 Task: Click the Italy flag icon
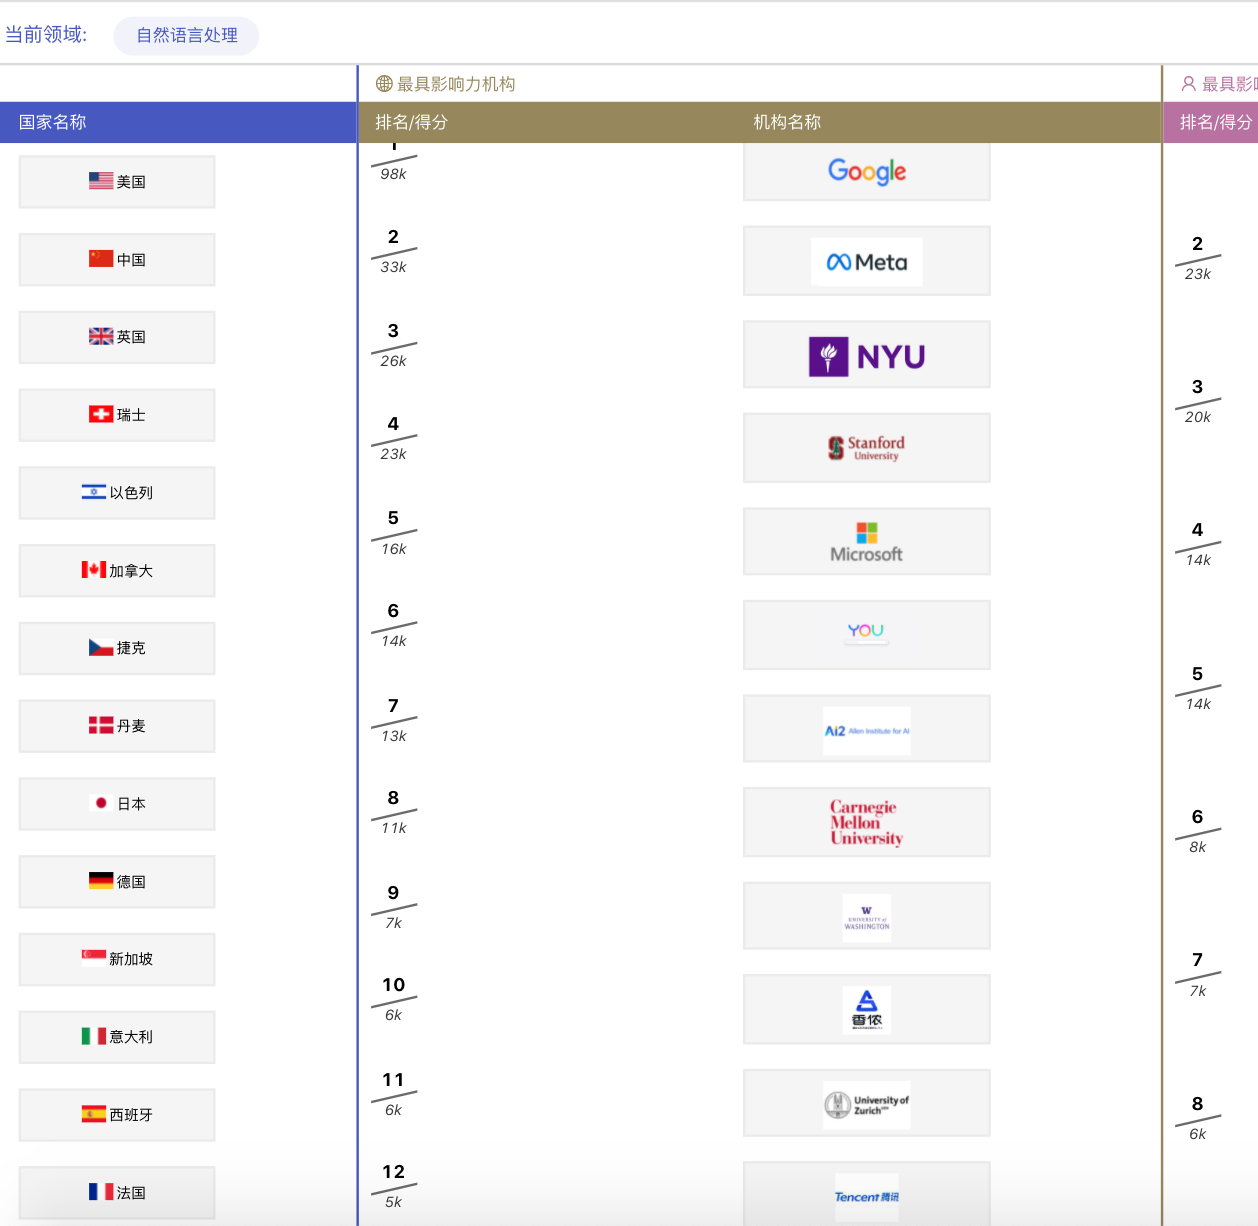[94, 1036]
